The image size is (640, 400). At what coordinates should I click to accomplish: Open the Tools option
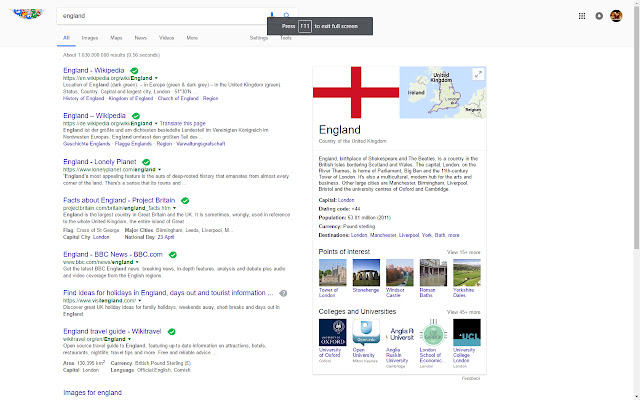pos(286,38)
